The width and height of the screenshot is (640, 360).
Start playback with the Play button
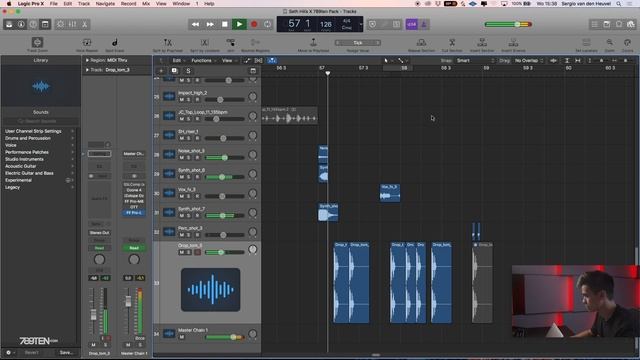point(239,24)
